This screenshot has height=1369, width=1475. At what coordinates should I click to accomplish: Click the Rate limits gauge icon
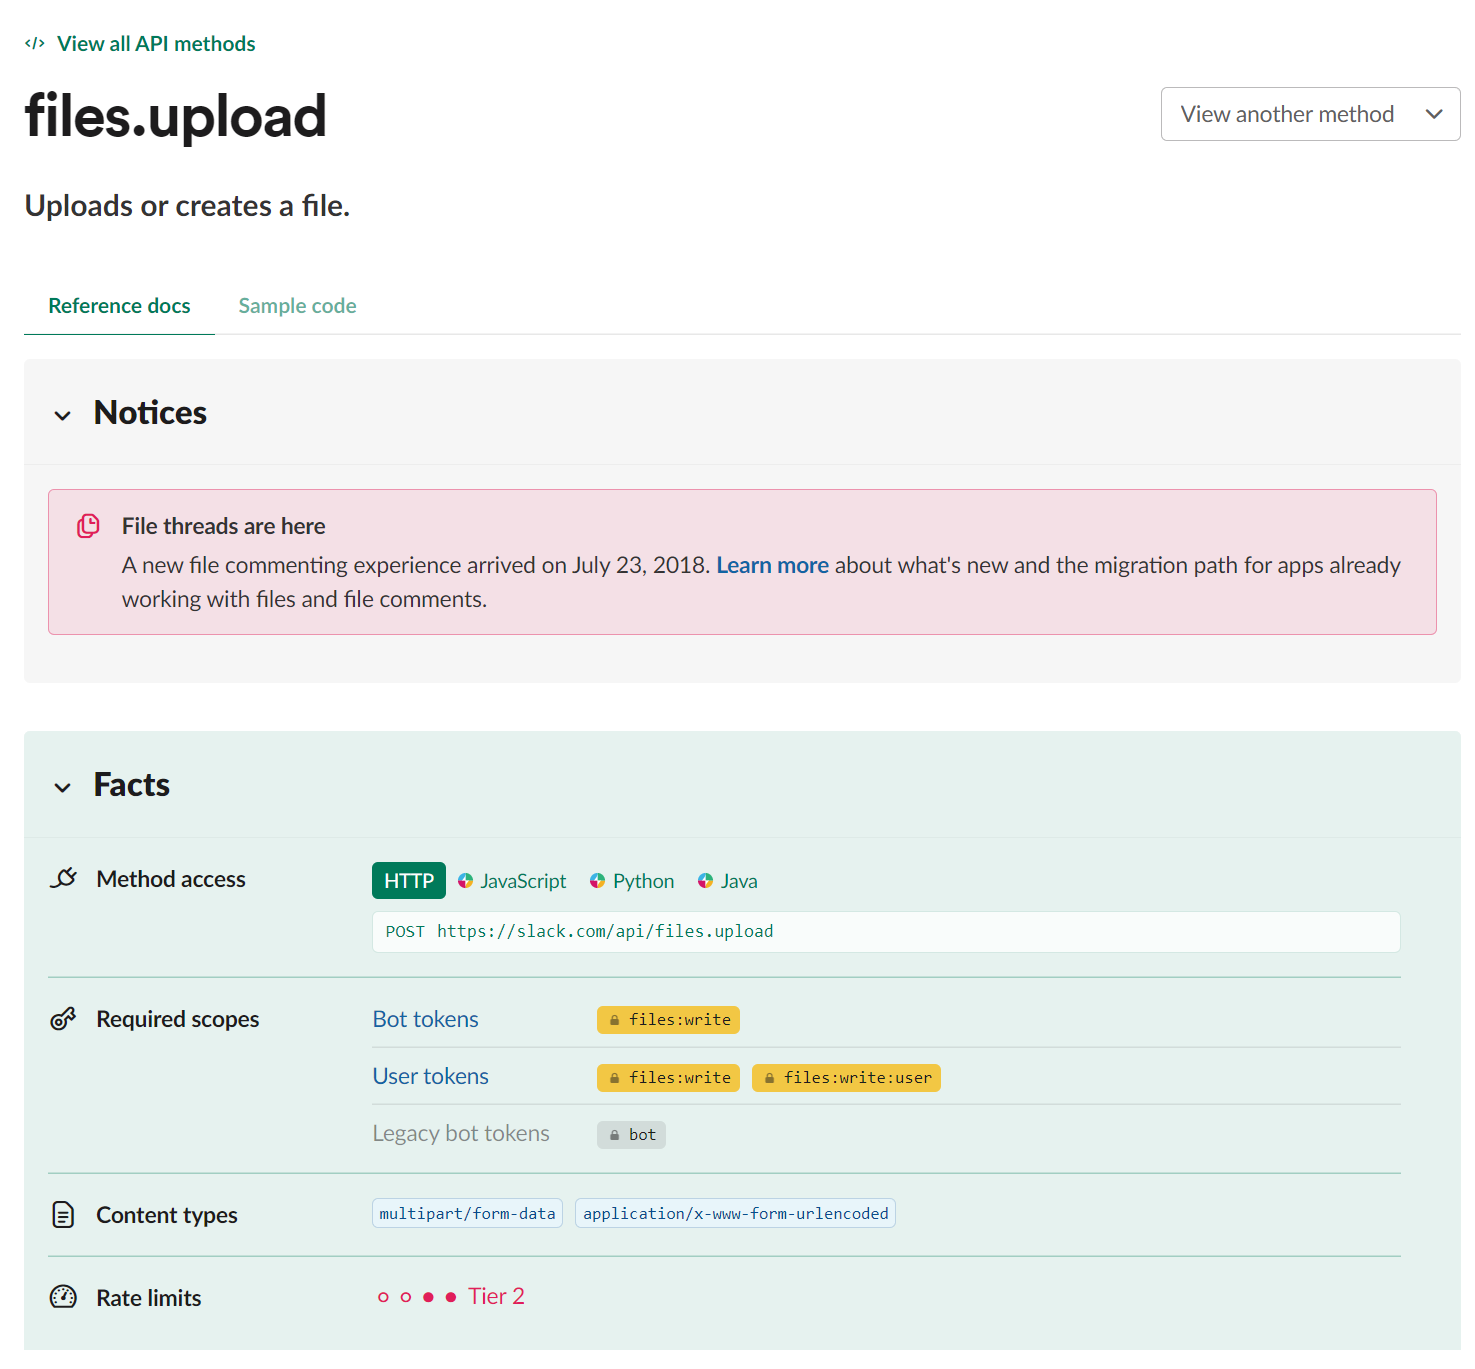click(63, 1297)
